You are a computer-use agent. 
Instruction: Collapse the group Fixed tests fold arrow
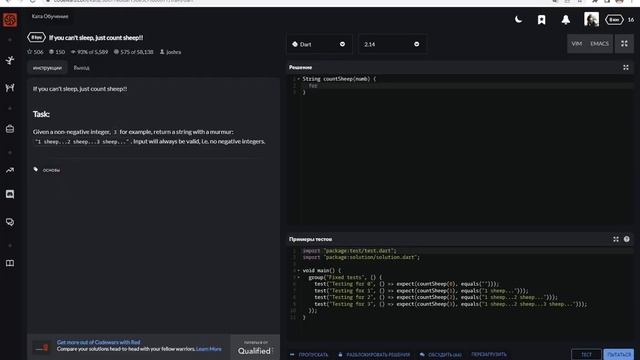(298, 277)
